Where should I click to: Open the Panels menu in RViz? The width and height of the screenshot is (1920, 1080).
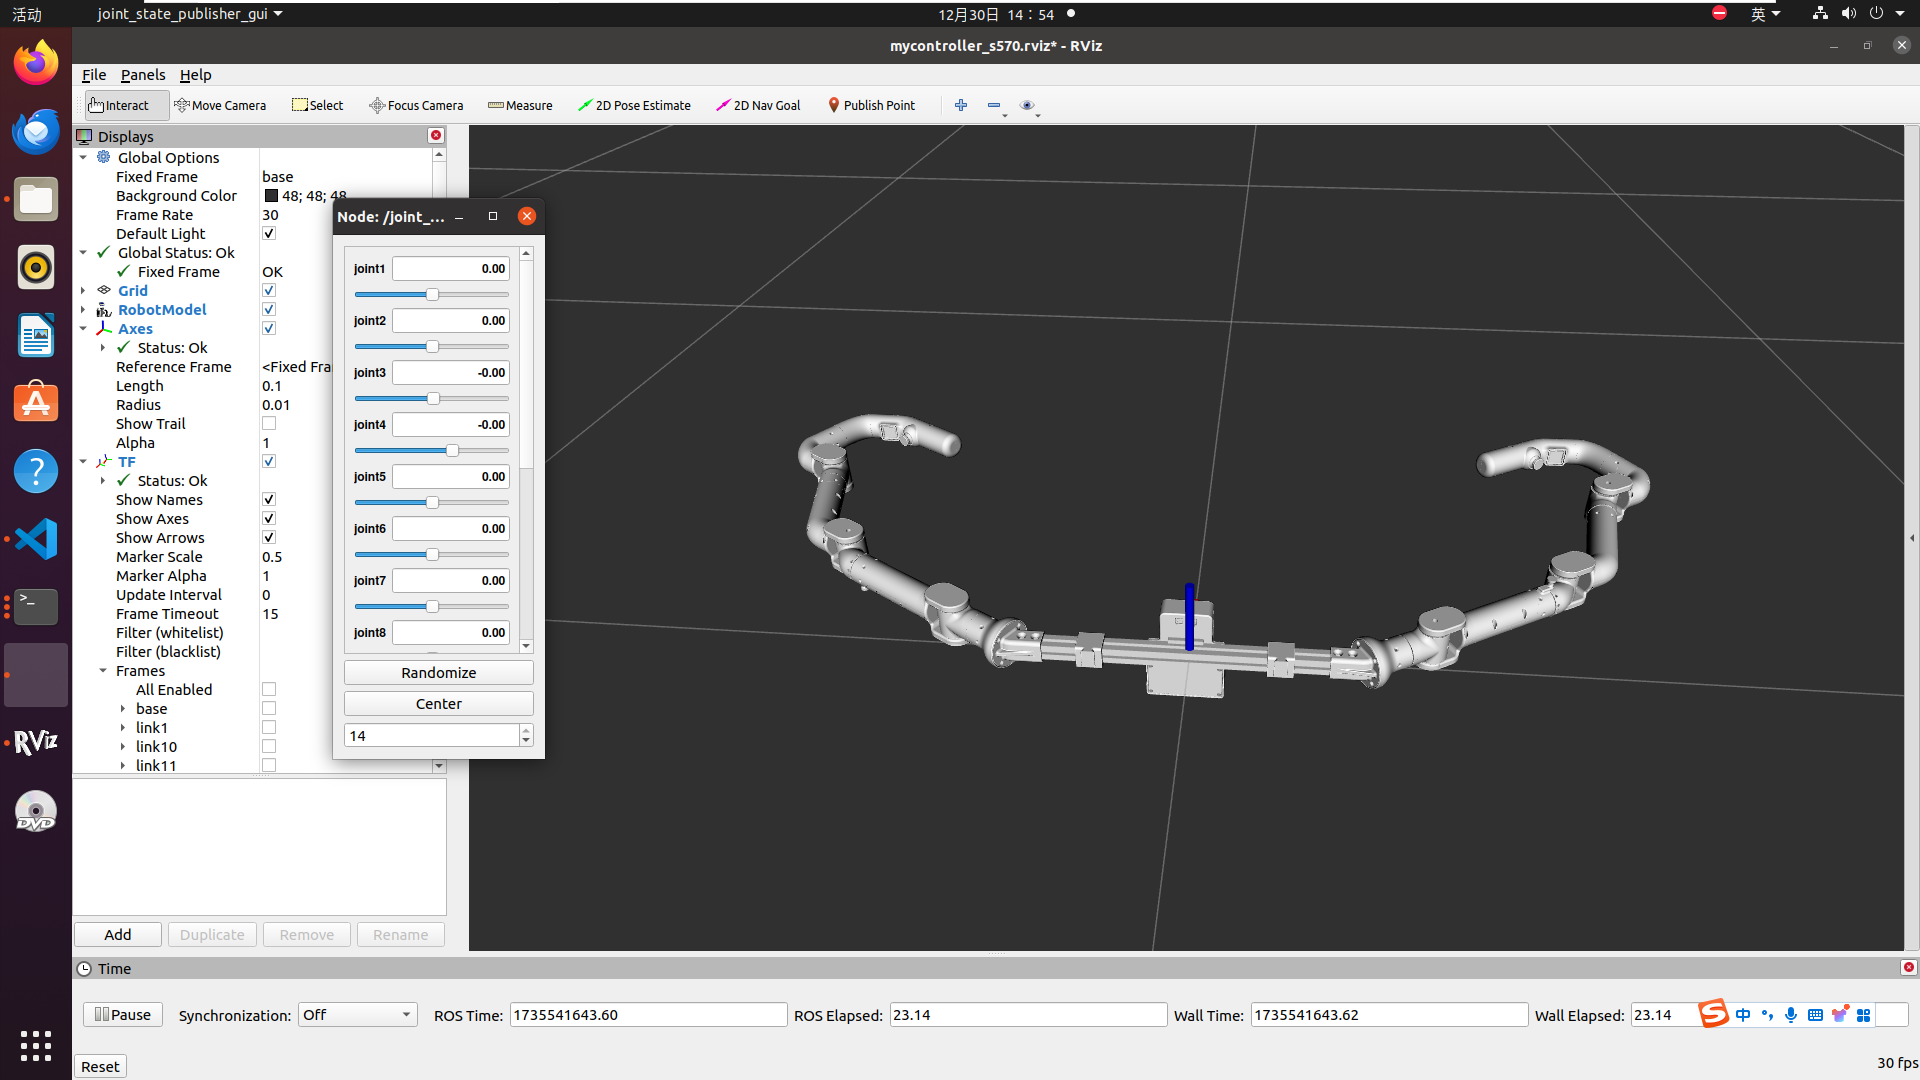coord(142,74)
